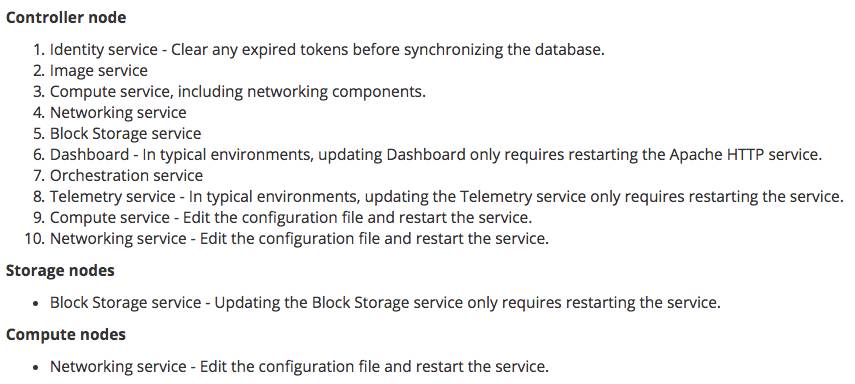
Task: Click the Image service list item
Action: [x=99, y=71]
